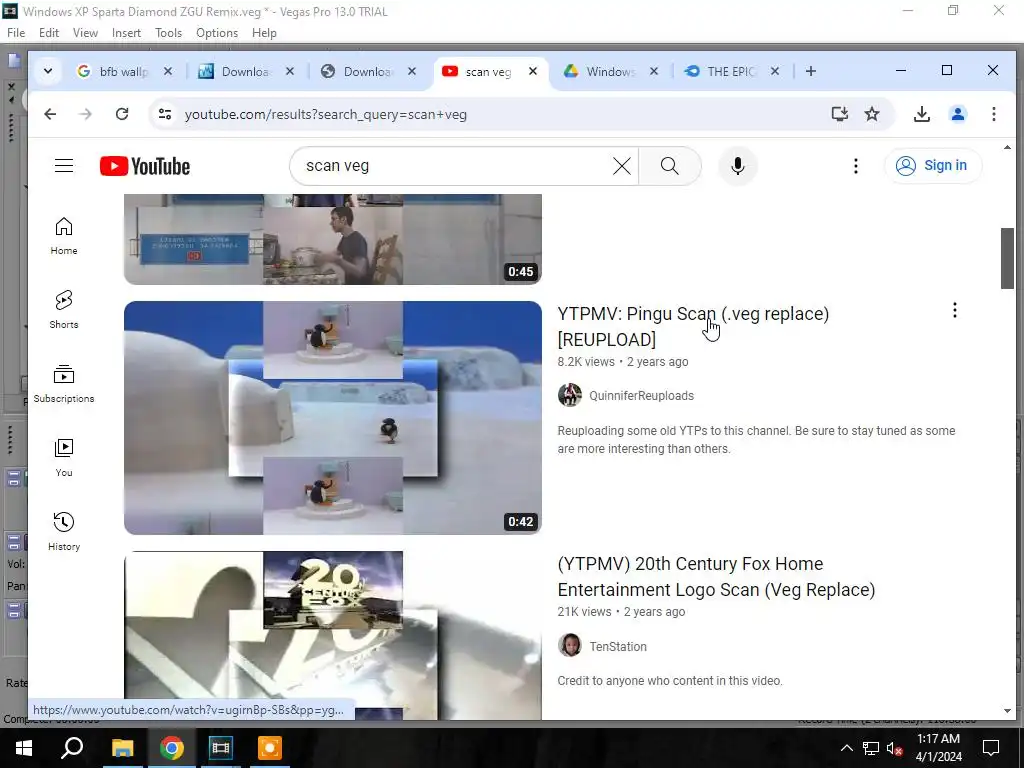This screenshot has height=768, width=1024.
Task: Open Vegas Pro View menu
Action: (x=85, y=33)
